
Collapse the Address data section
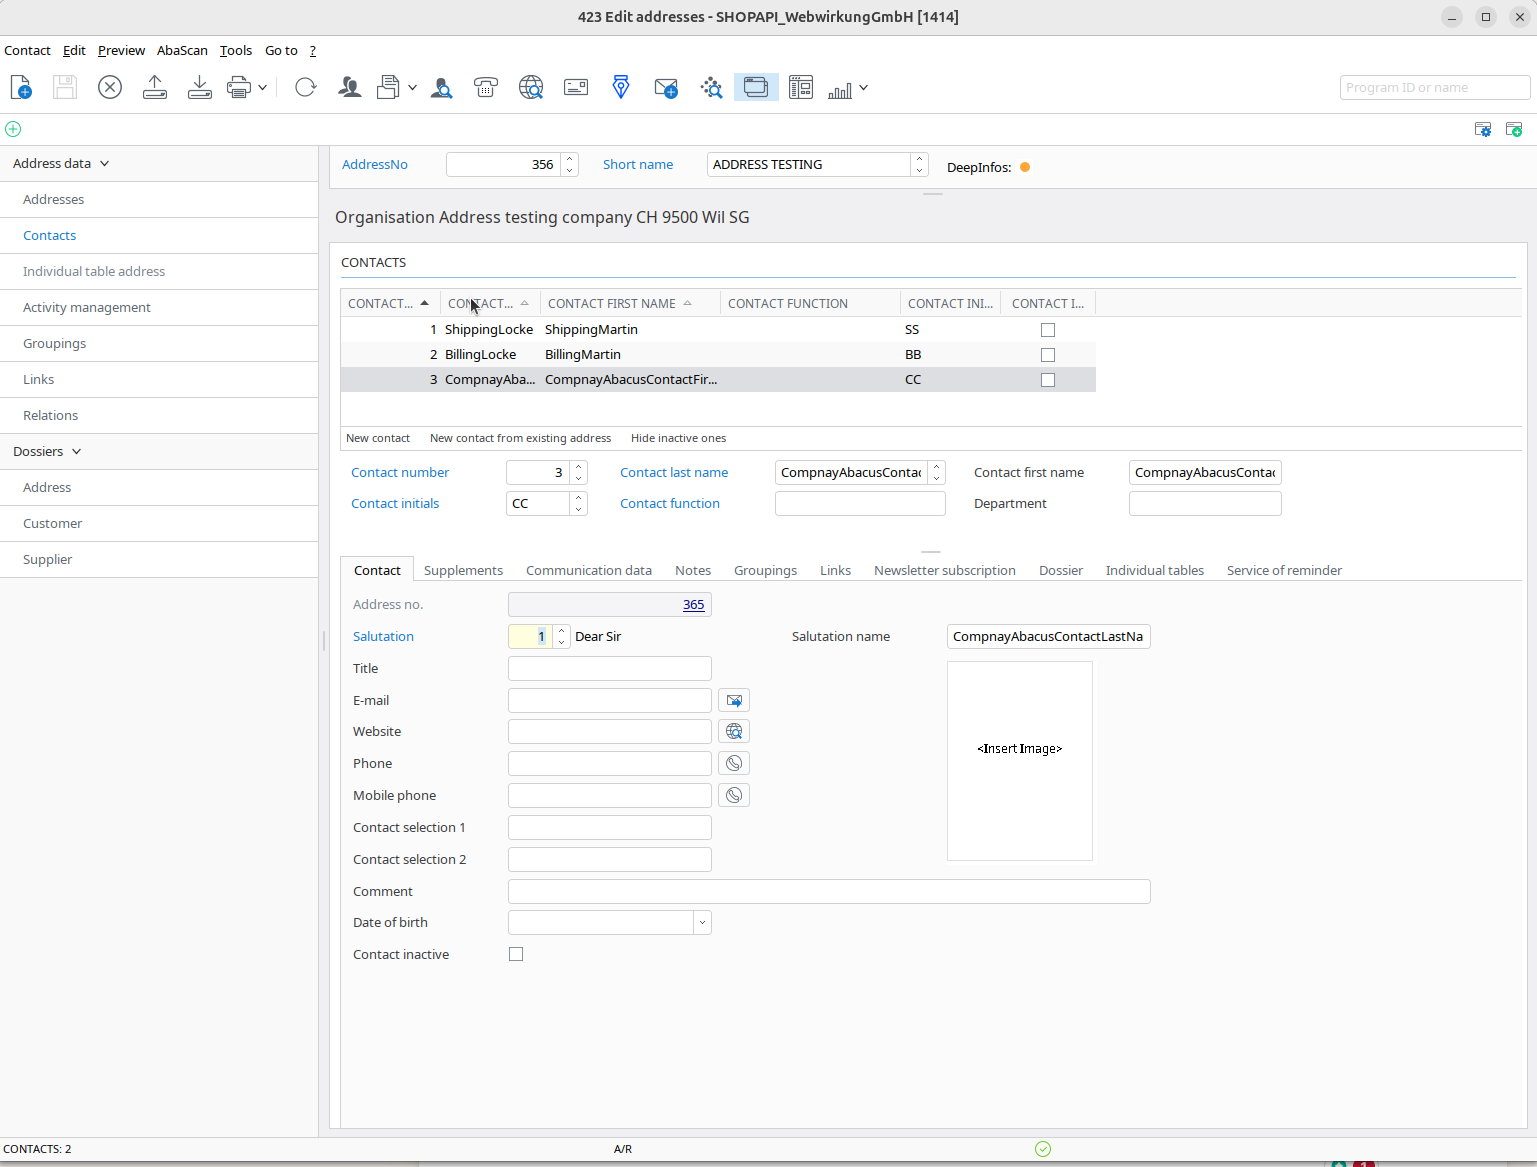[104, 164]
